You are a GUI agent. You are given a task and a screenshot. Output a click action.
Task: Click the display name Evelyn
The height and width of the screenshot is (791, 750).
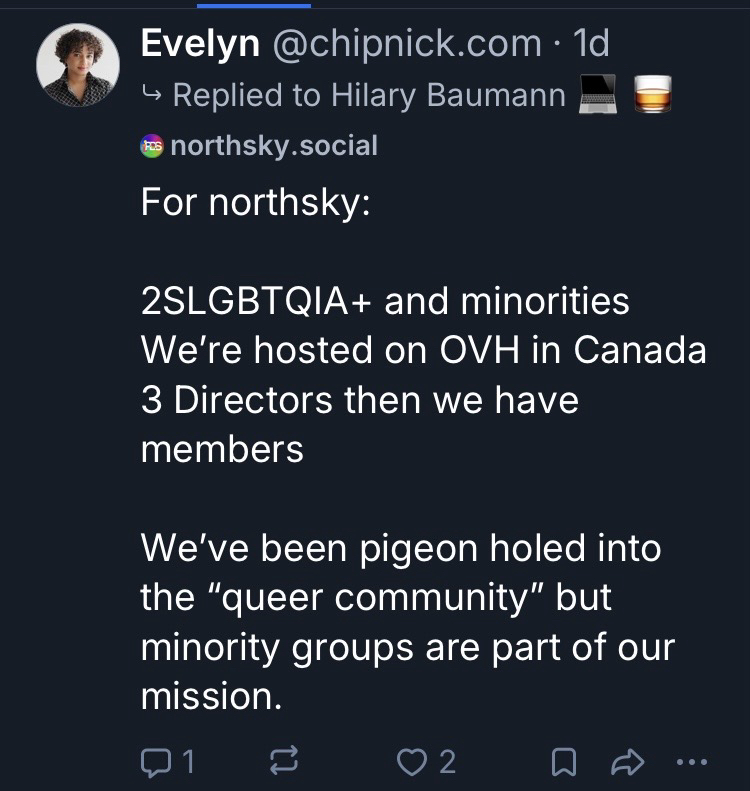coord(201,43)
